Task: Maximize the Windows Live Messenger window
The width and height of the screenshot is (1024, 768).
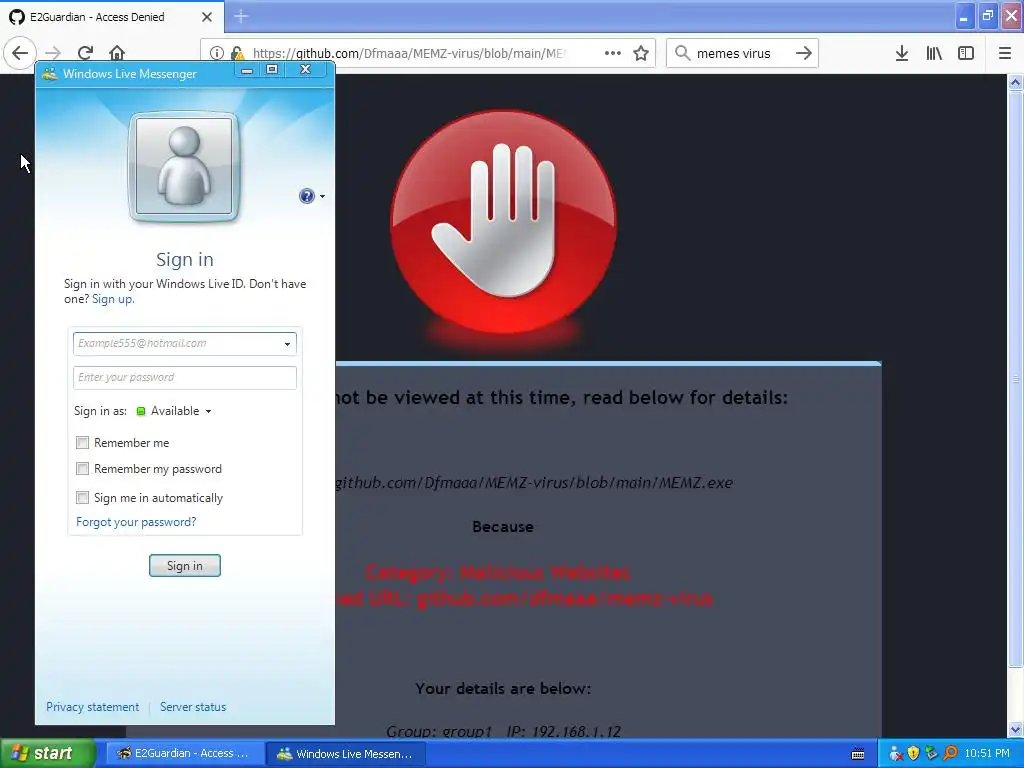Action: coord(272,69)
